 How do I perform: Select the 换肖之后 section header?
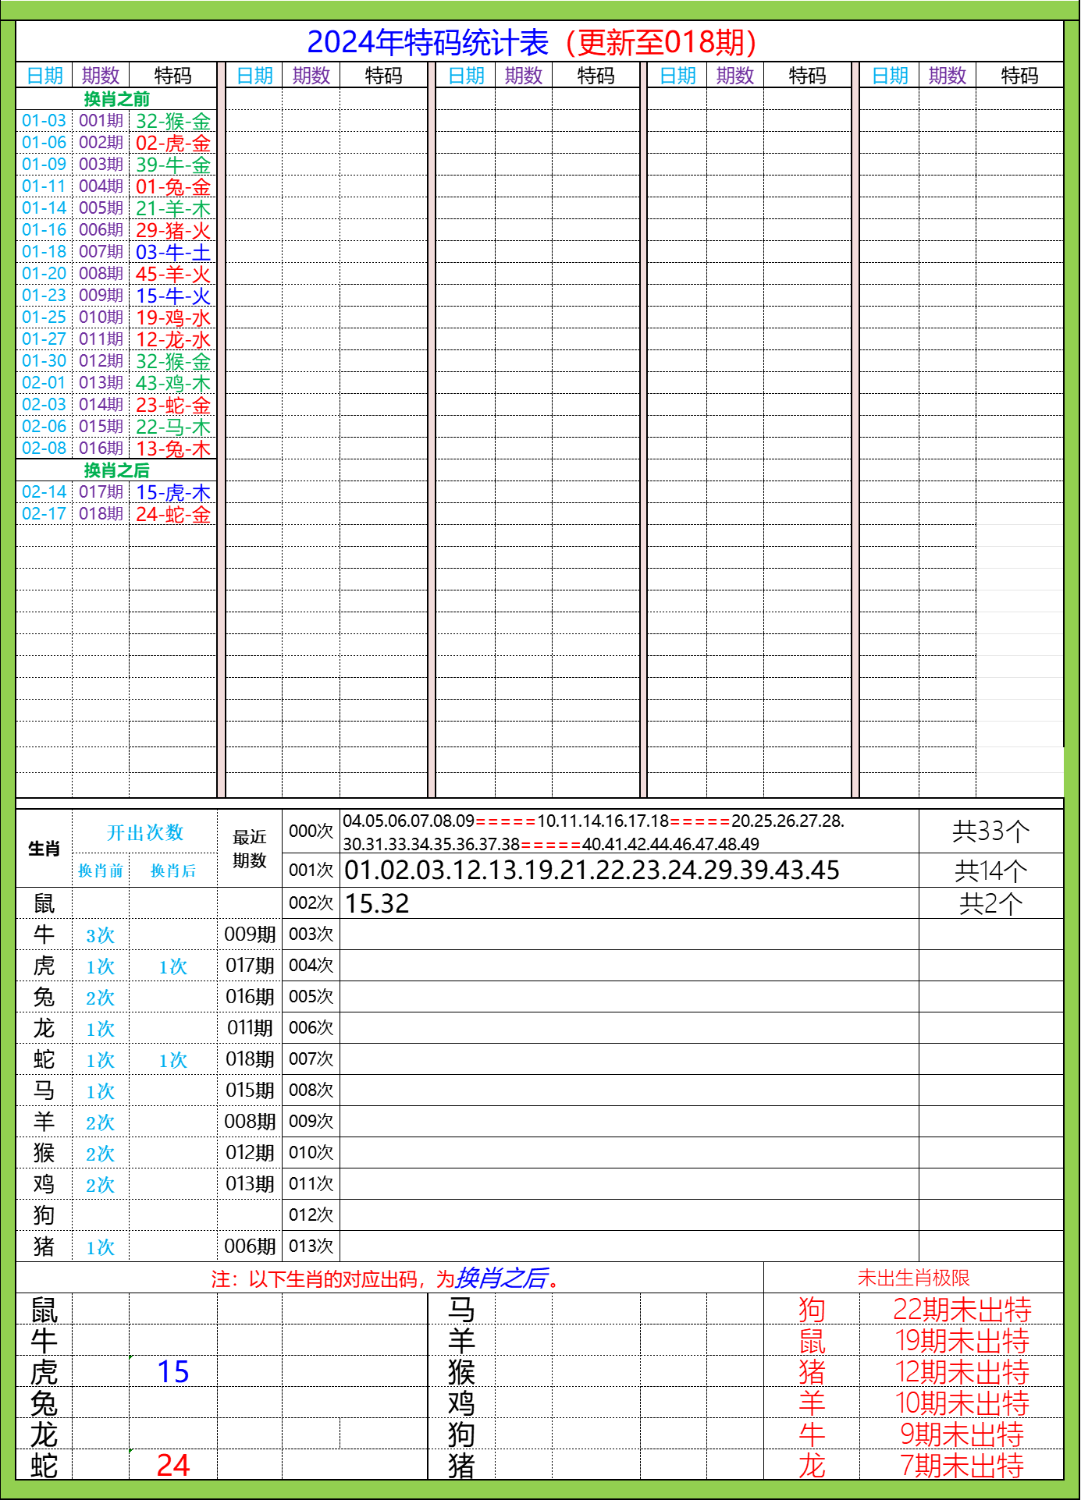coord(117,471)
